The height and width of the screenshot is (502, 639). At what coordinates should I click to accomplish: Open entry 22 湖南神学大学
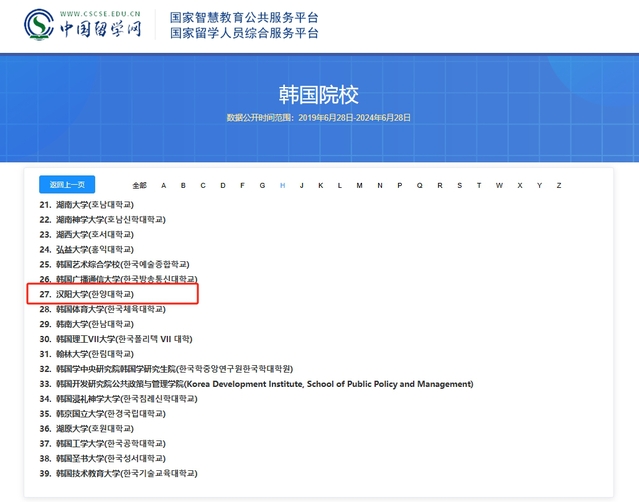pos(102,220)
